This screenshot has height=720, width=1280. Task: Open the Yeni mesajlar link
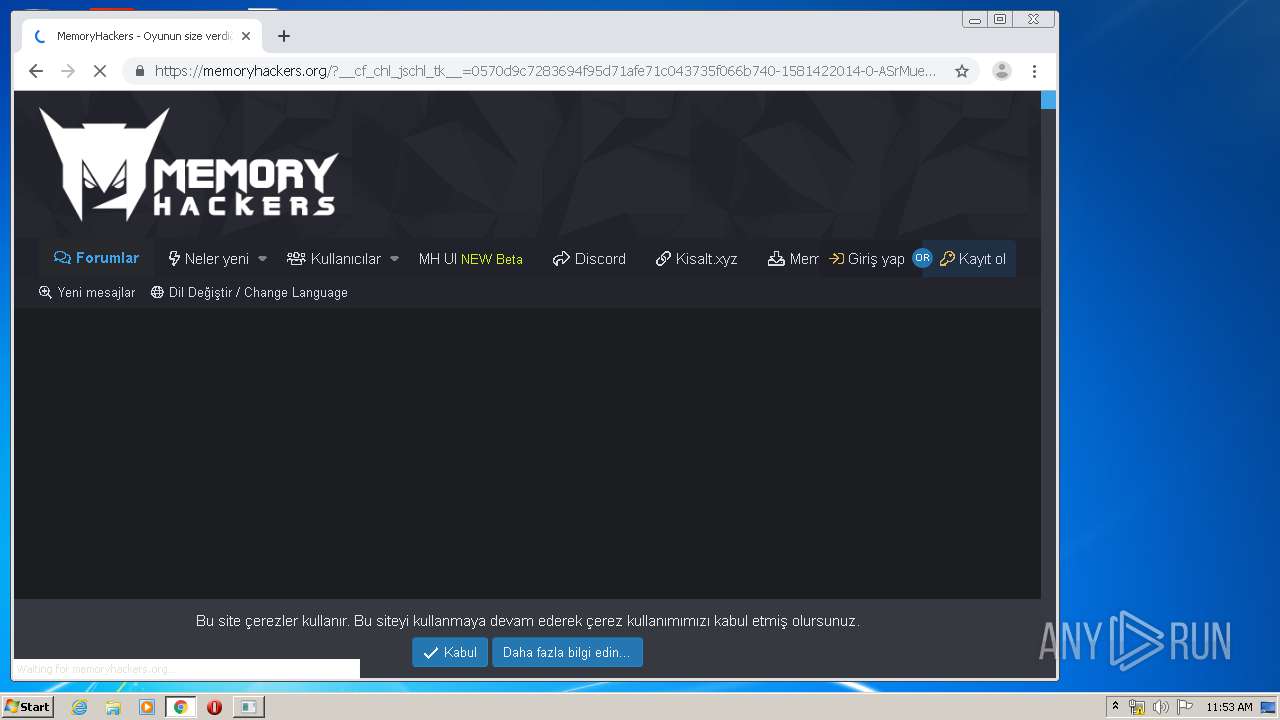pos(87,292)
